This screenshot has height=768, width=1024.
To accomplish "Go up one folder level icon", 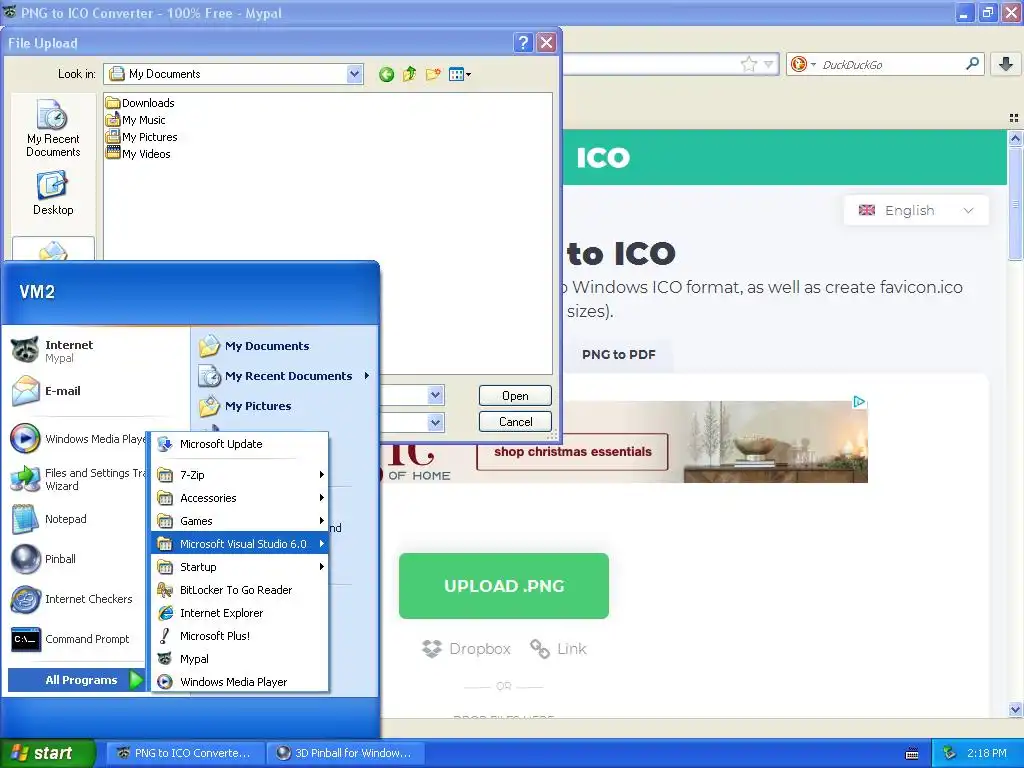I will pyautogui.click(x=409, y=74).
